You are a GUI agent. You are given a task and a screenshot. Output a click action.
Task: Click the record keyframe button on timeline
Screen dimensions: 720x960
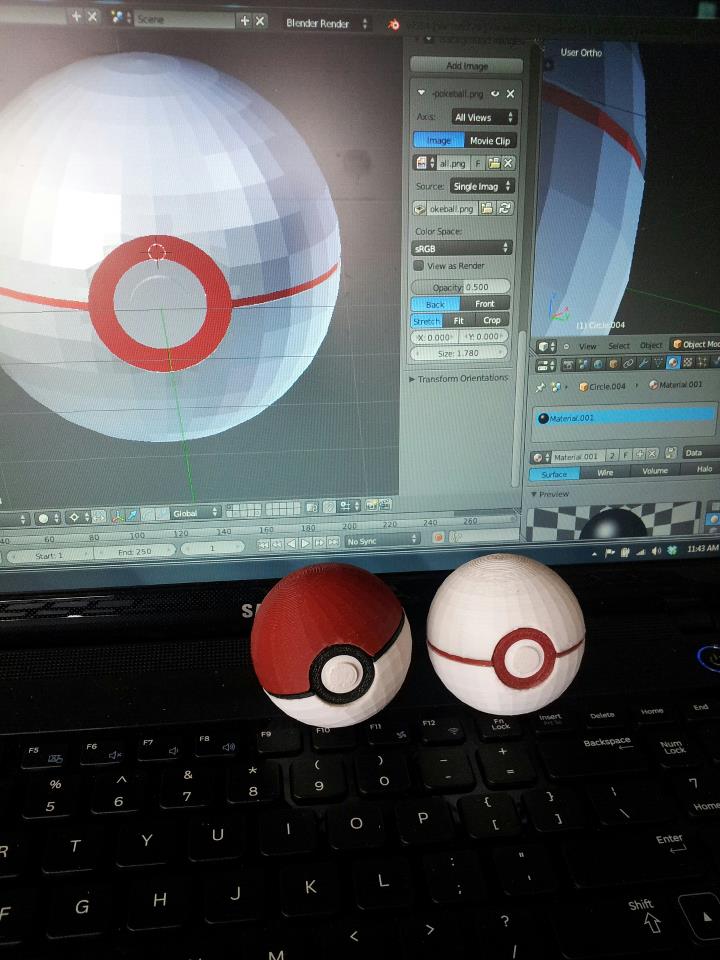(438, 537)
